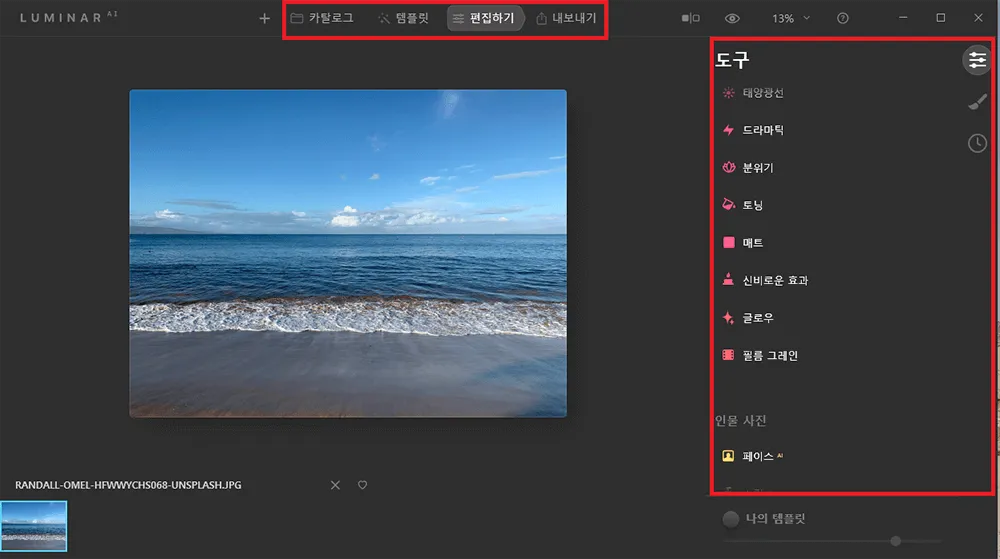This screenshot has height=559, width=1000.
Task: Toggle the eye preview of original
Action: tap(733, 18)
